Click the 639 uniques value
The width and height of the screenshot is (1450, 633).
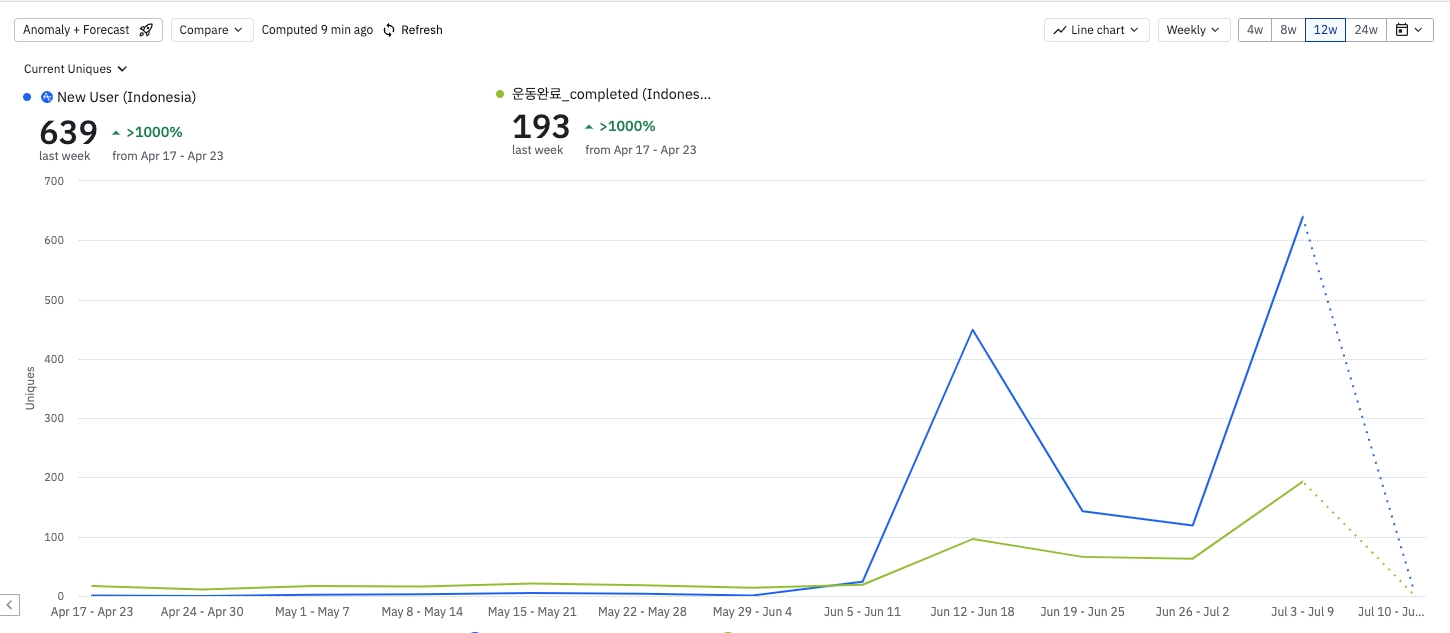click(x=68, y=133)
